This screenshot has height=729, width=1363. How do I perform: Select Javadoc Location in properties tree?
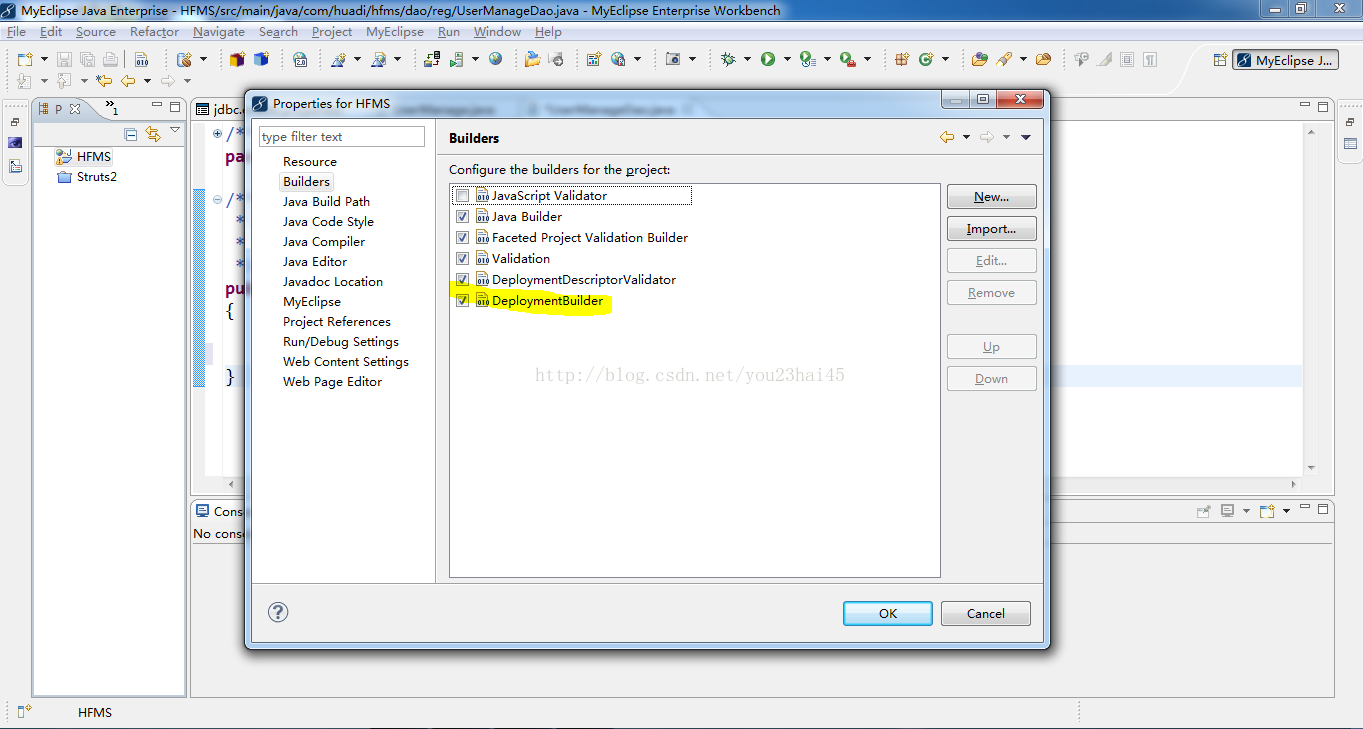pyautogui.click(x=333, y=281)
